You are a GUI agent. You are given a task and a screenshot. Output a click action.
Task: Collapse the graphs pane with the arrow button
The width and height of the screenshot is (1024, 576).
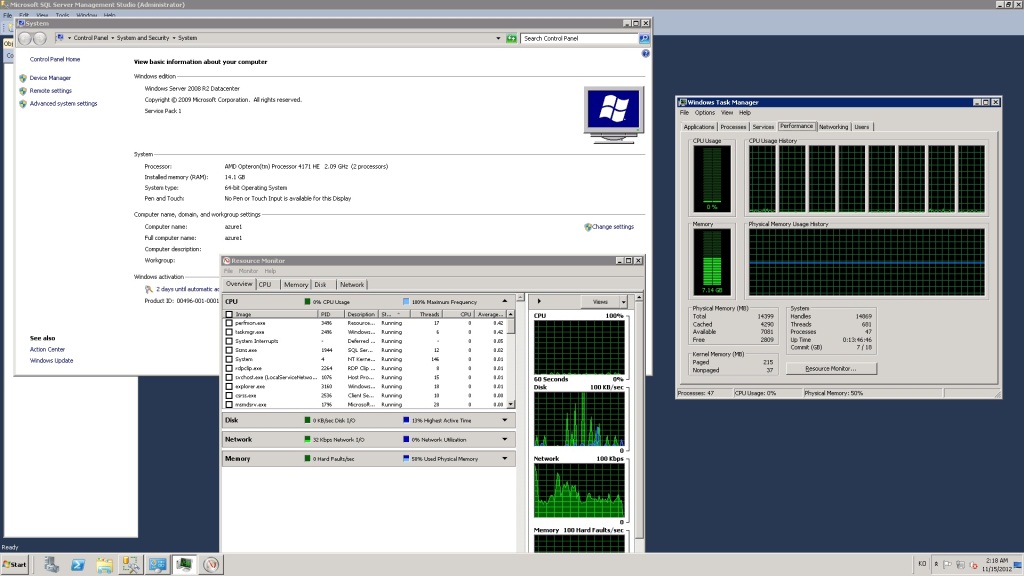click(539, 302)
